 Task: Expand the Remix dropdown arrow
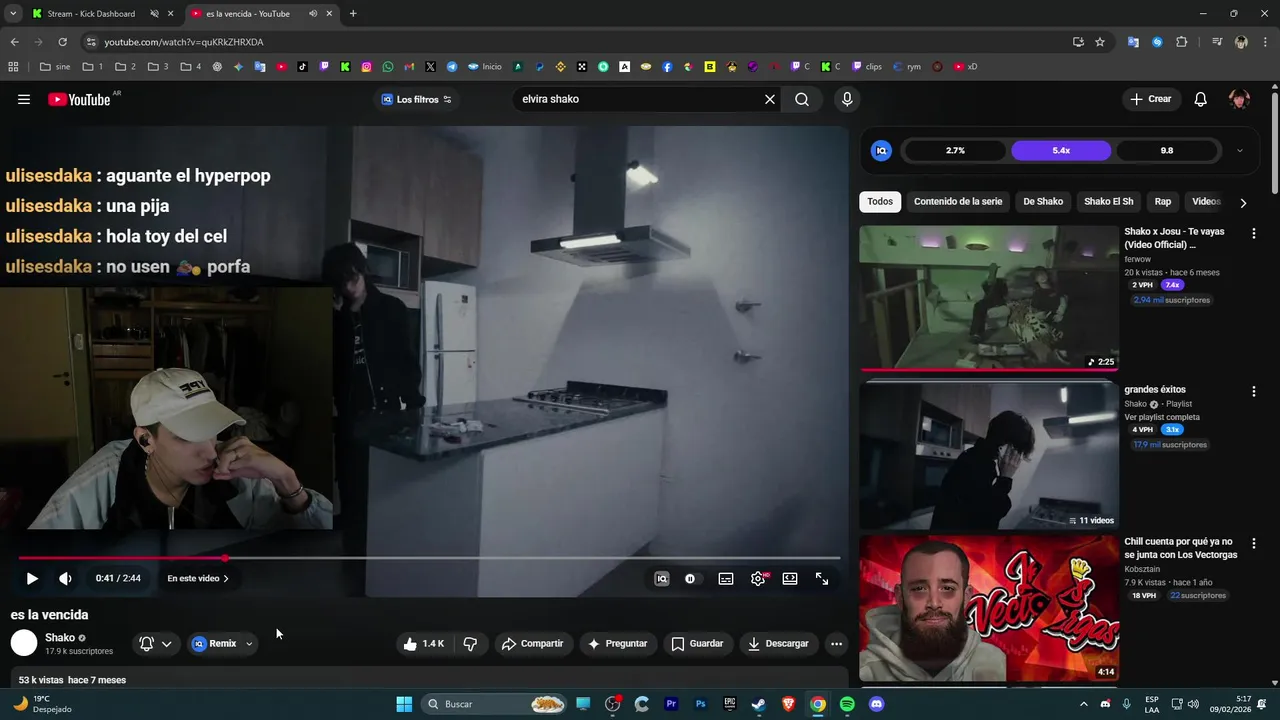pos(249,644)
